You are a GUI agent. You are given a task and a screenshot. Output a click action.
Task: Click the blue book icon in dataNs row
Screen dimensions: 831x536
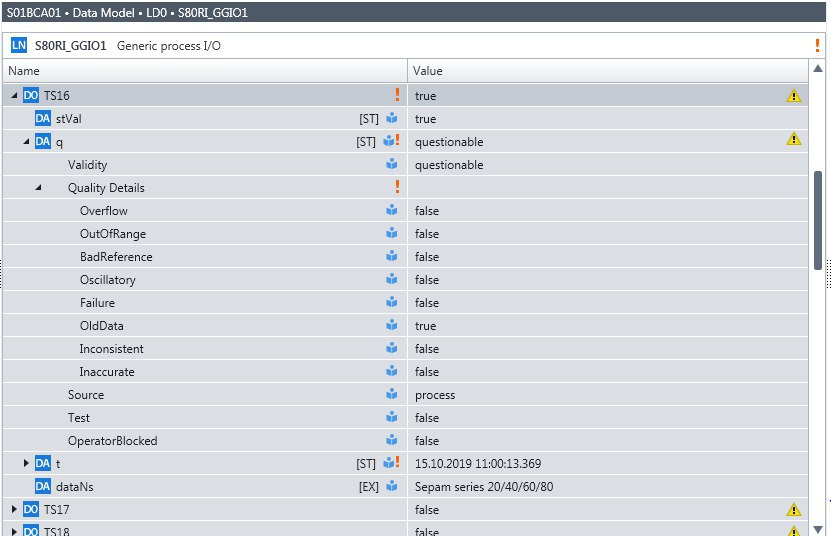coord(392,486)
